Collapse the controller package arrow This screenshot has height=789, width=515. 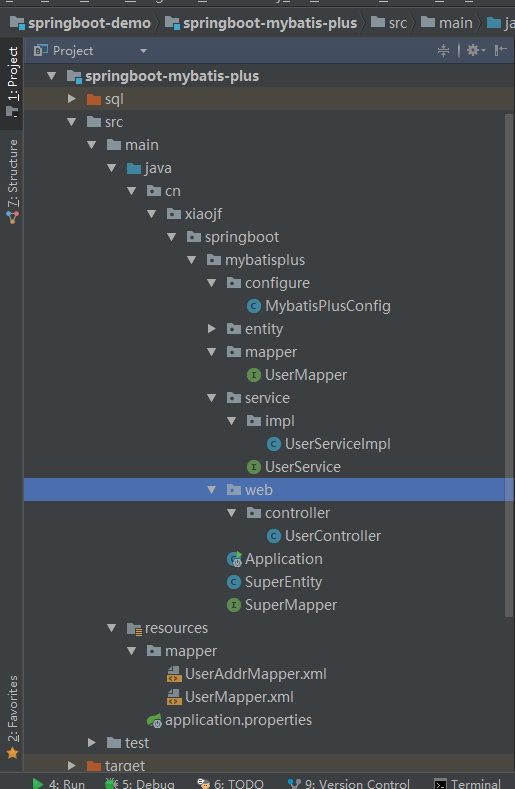232,513
